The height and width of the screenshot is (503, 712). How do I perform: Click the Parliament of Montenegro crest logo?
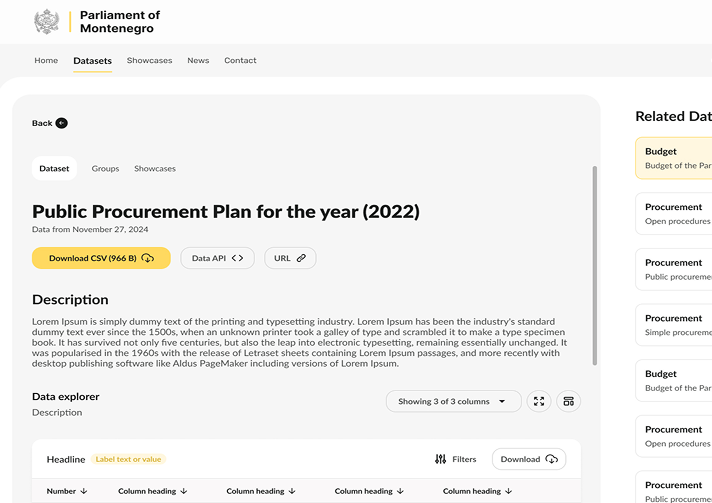coord(46,21)
